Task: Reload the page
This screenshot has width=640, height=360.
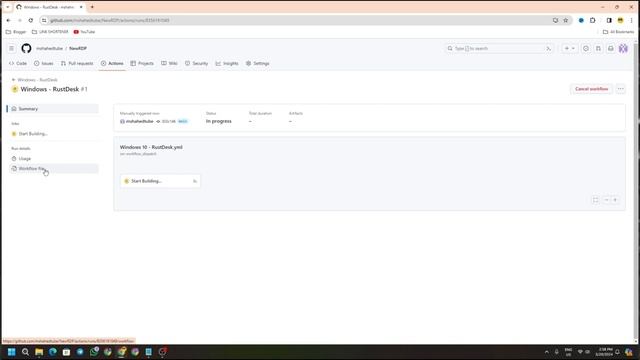Action: (31, 20)
